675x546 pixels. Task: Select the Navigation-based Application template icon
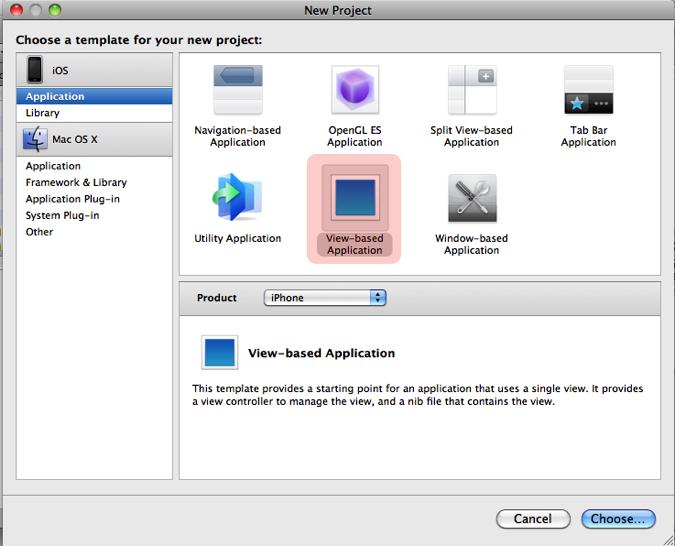click(x=238, y=90)
